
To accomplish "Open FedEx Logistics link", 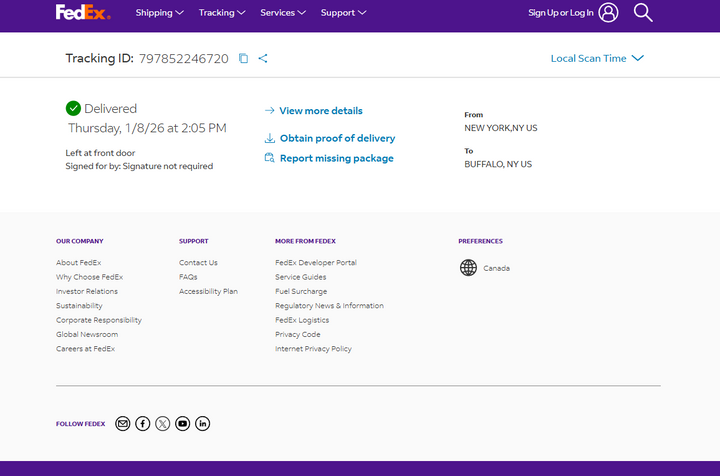I will (302, 320).
